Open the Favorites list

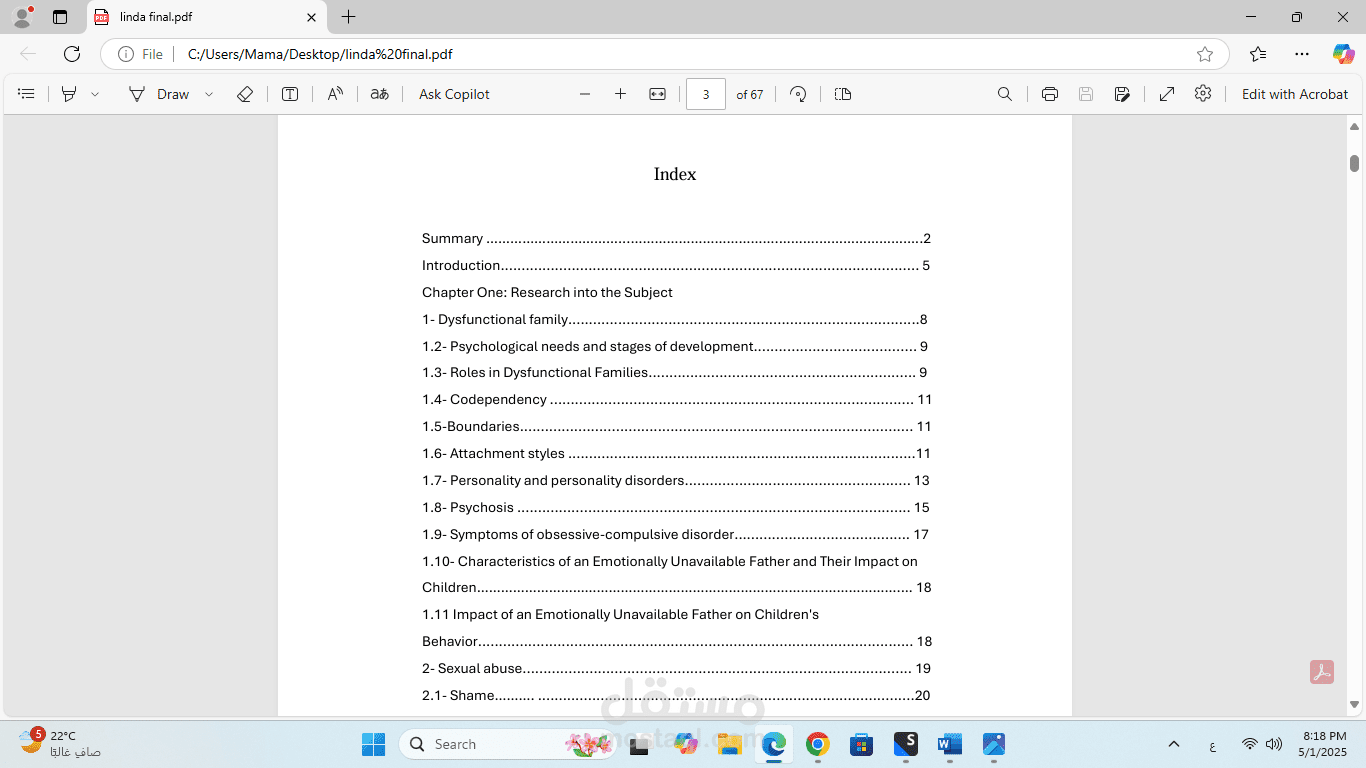[x=1258, y=54]
